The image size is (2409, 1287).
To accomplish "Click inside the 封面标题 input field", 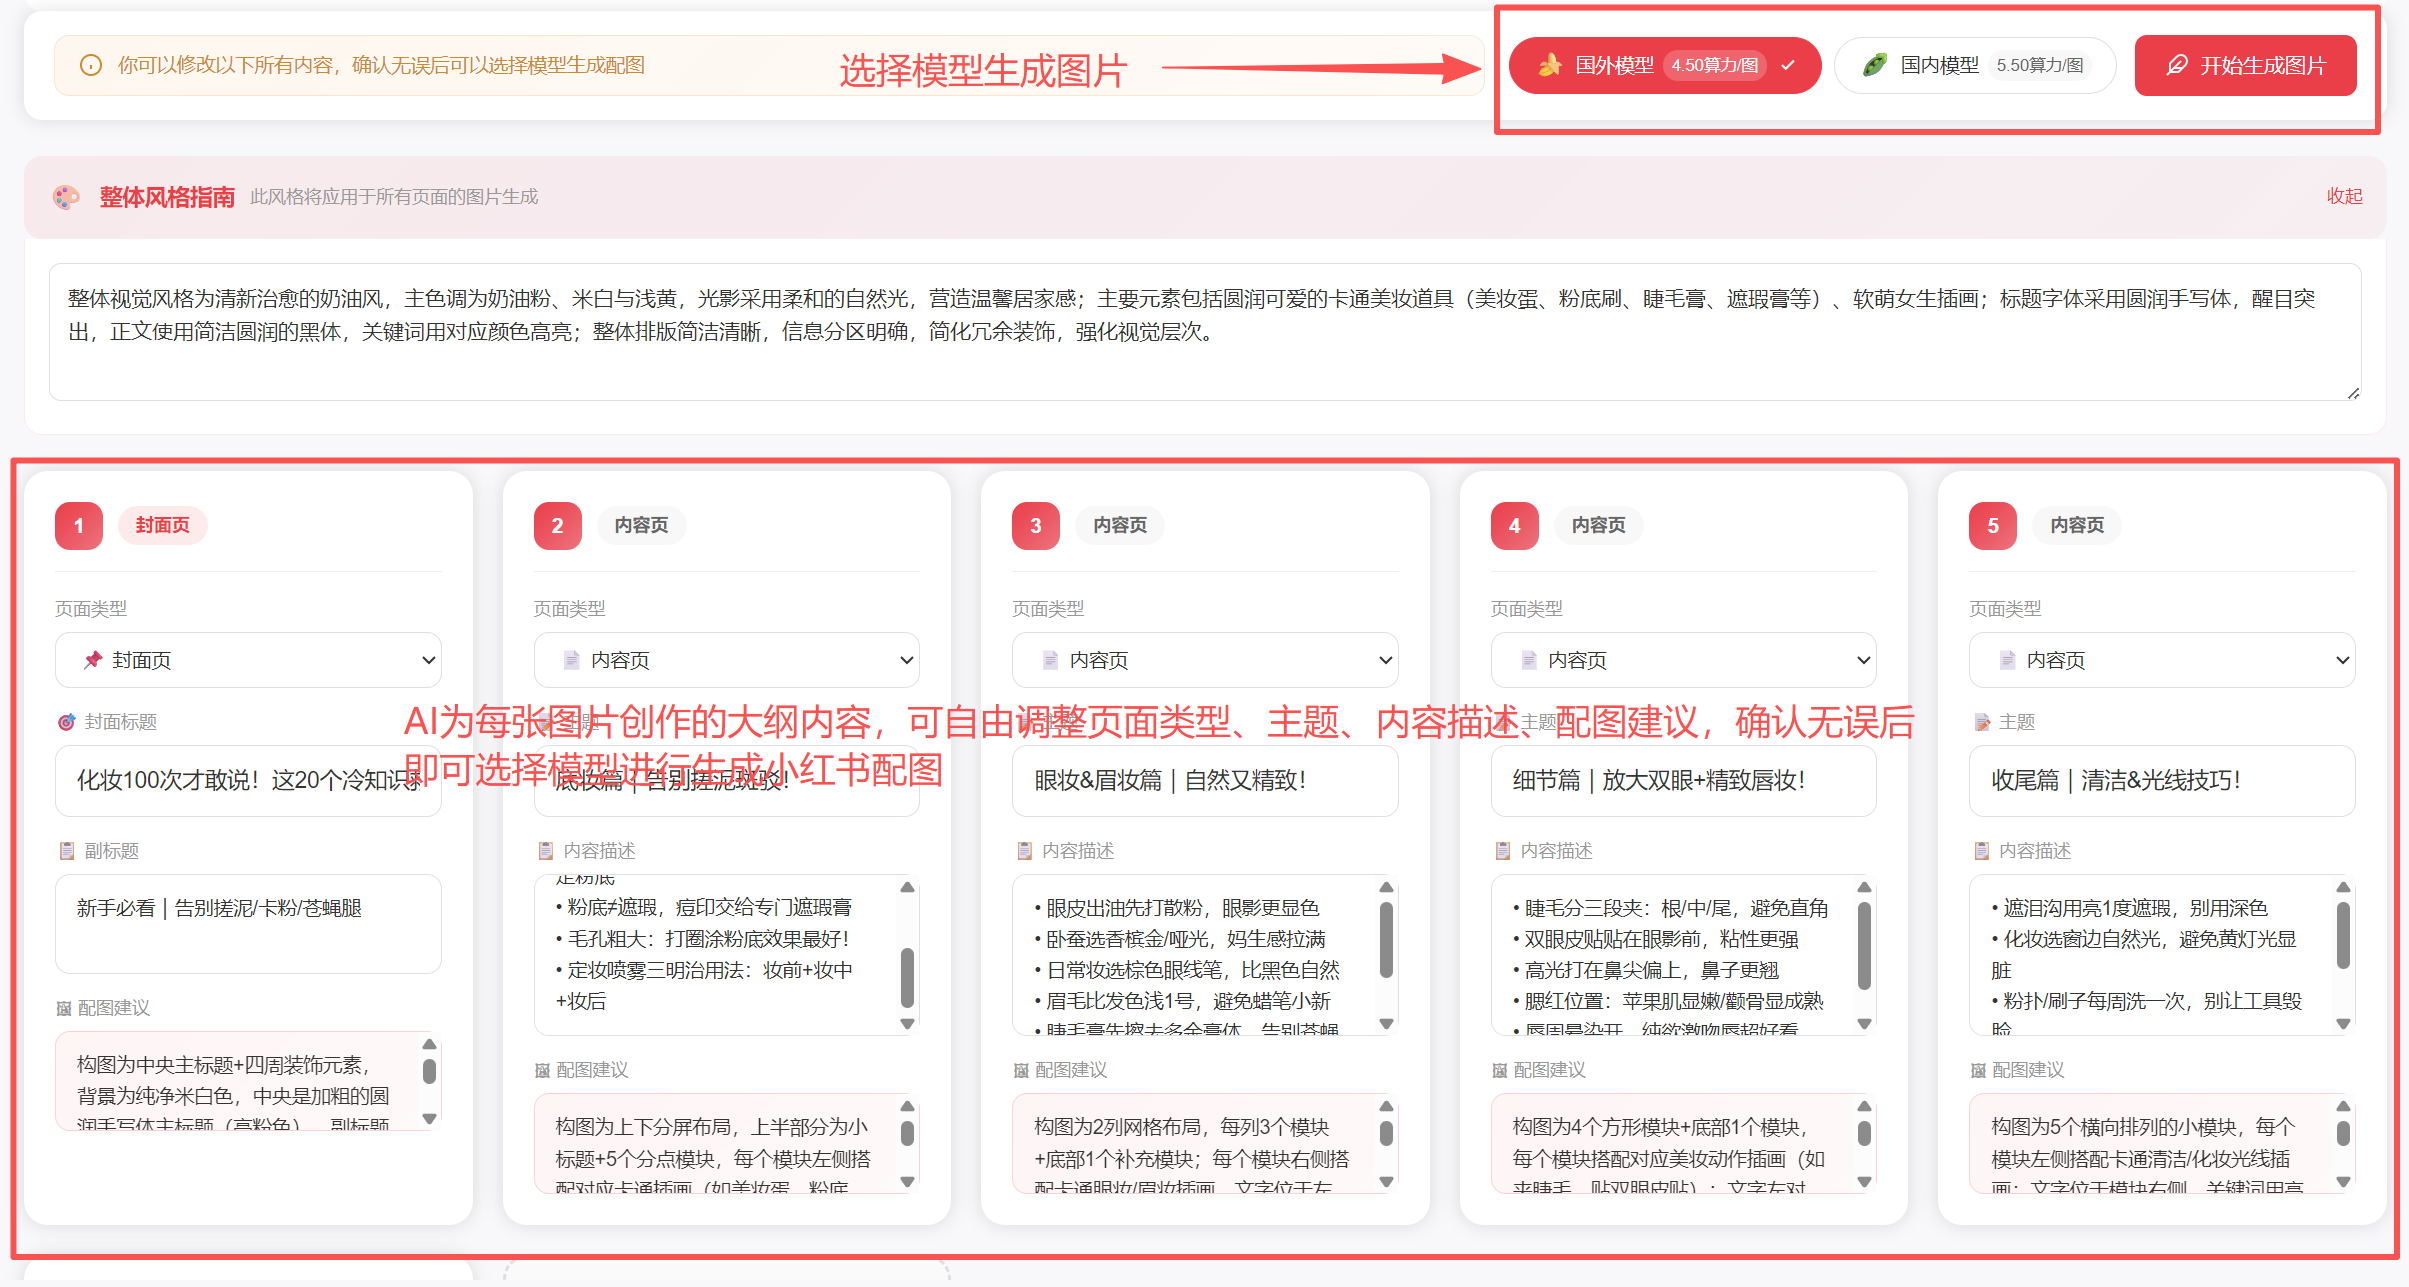I will pyautogui.click(x=248, y=781).
